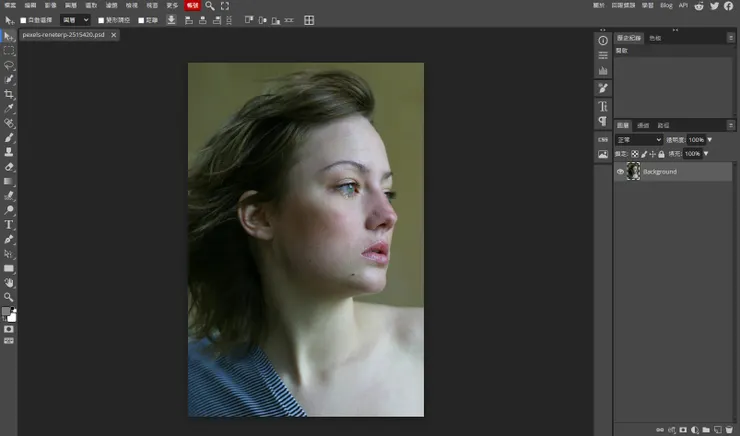Open the blend mode 正常 dropdown
This screenshot has width=740, height=436.
coord(639,140)
